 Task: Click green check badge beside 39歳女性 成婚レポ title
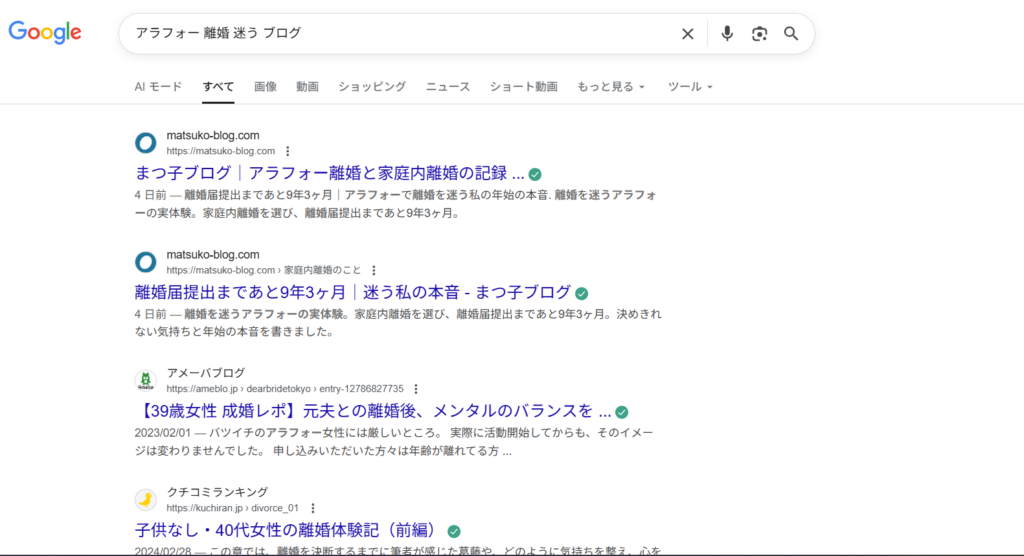click(622, 412)
